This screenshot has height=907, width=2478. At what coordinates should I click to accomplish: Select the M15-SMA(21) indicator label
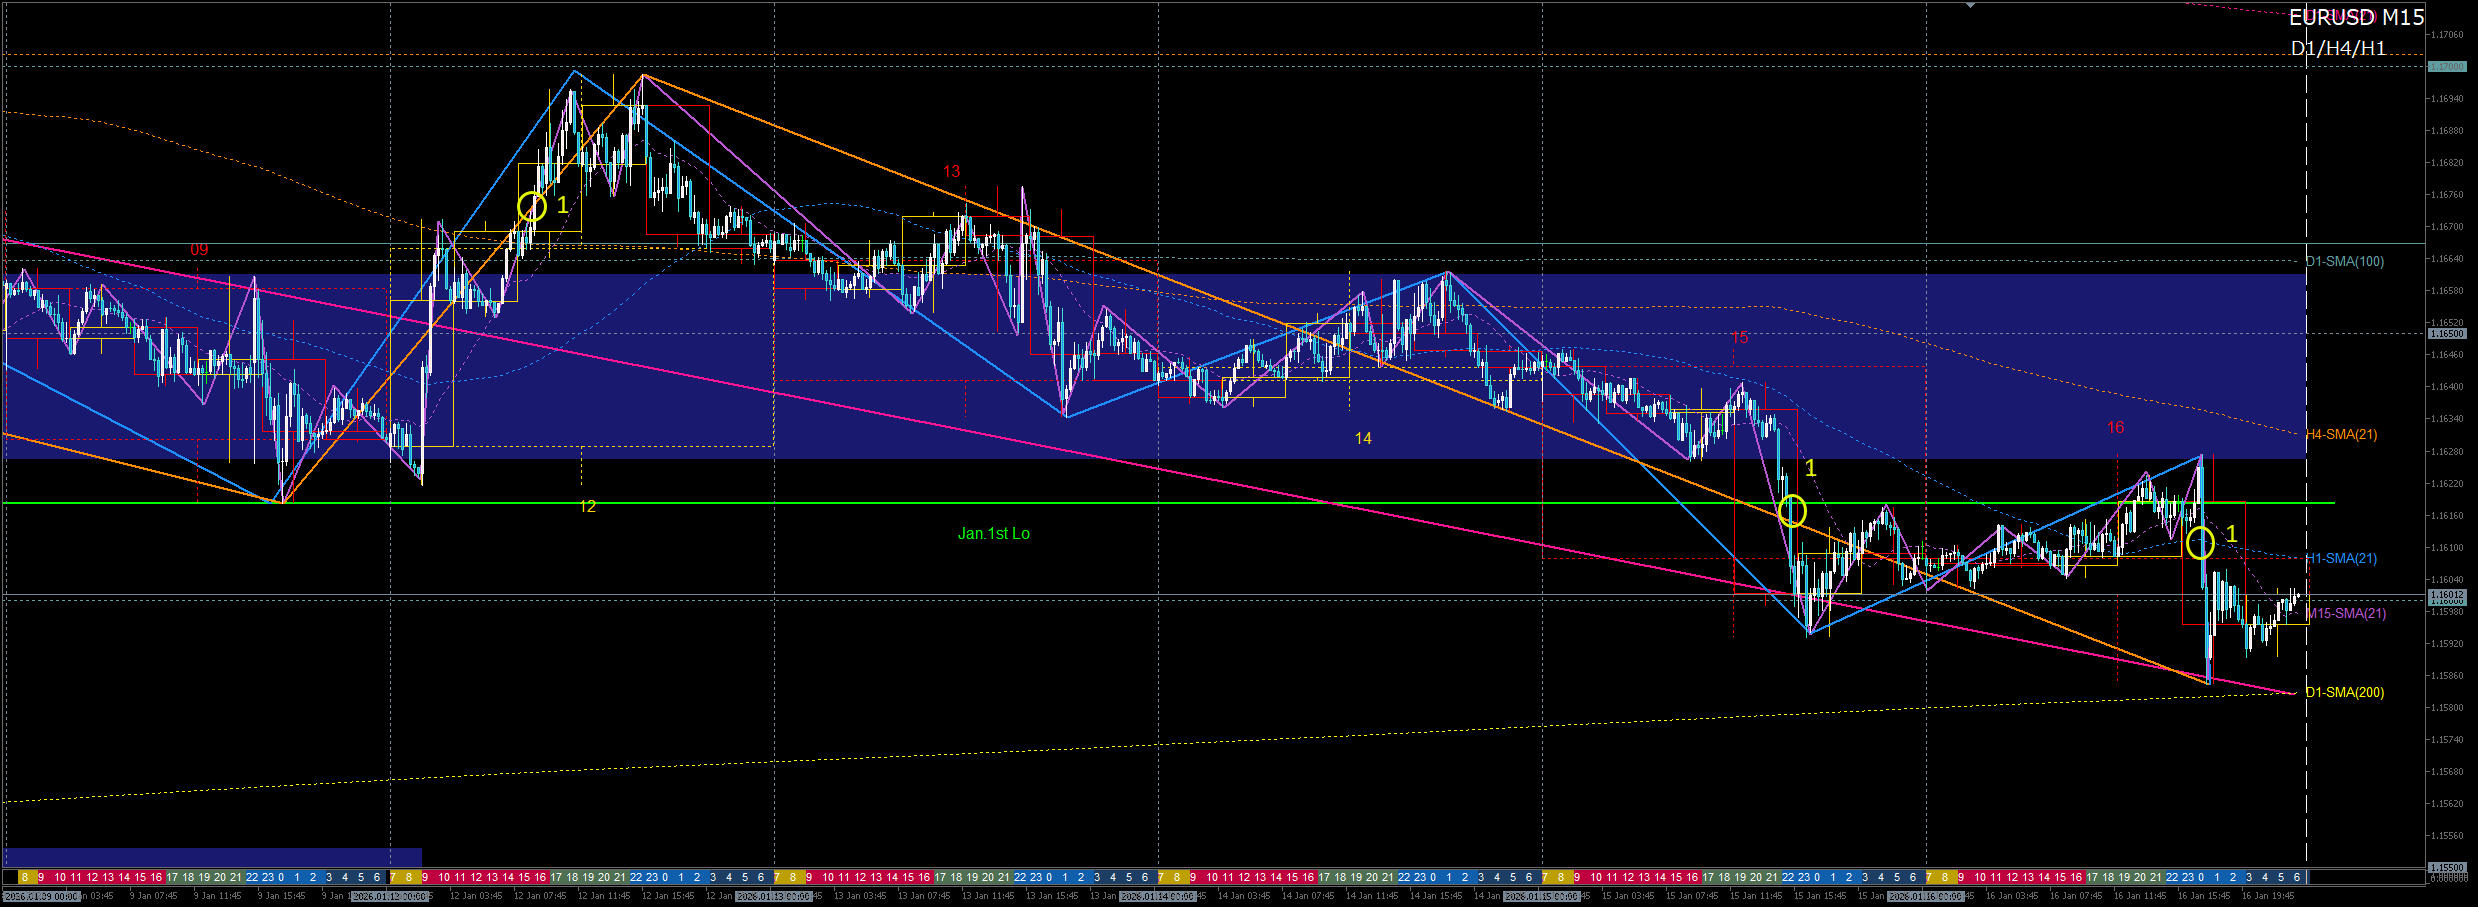pyautogui.click(x=2346, y=613)
